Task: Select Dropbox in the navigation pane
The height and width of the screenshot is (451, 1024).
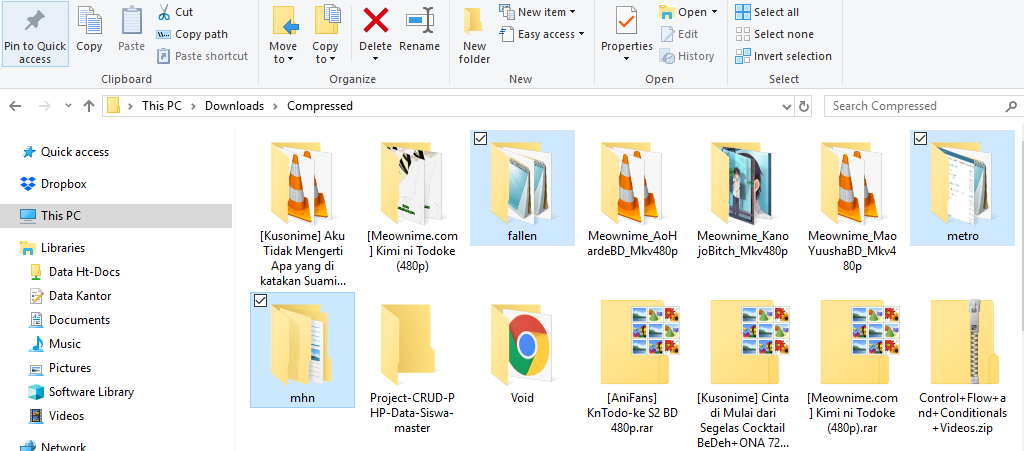Action: [63, 184]
